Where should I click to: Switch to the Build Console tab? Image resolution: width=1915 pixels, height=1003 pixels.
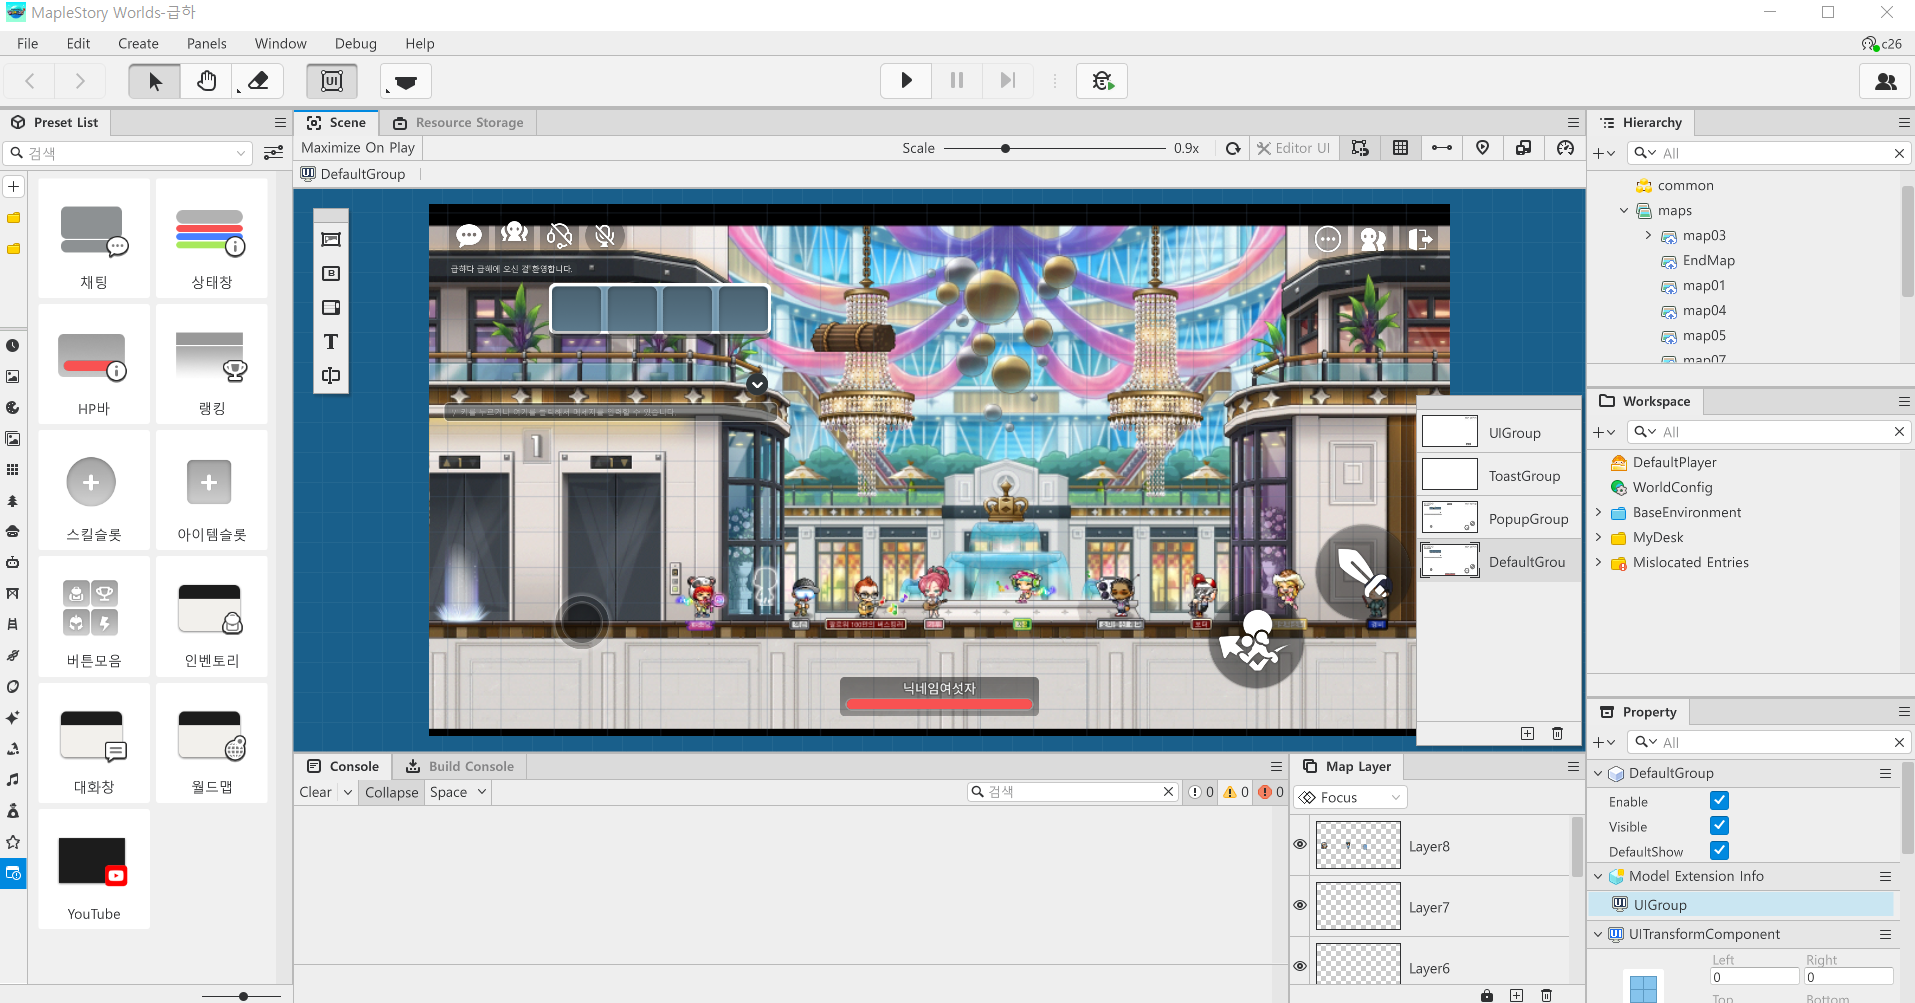click(x=460, y=767)
